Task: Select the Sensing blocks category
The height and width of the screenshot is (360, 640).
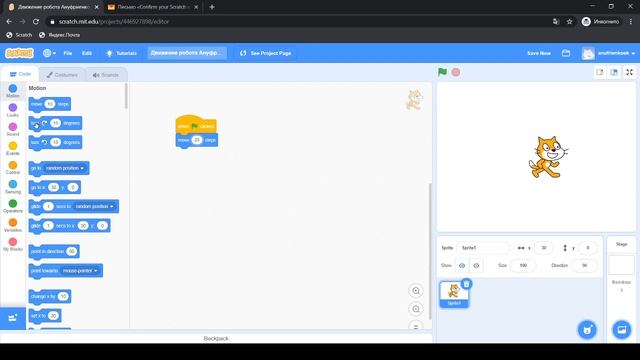Action: [x=13, y=187]
